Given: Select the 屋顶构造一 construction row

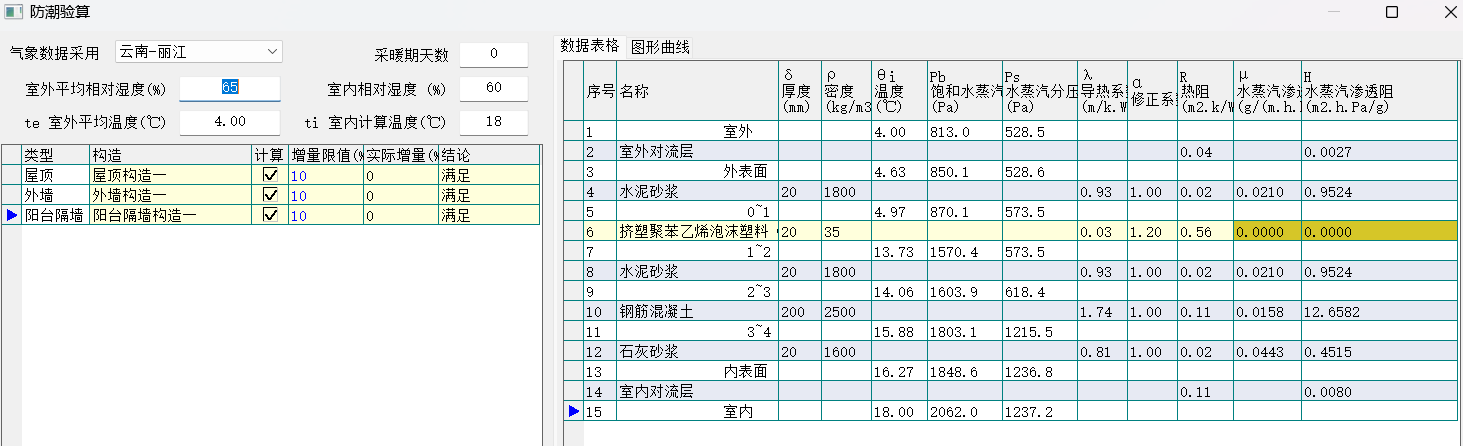Looking at the screenshot, I should (169, 175).
